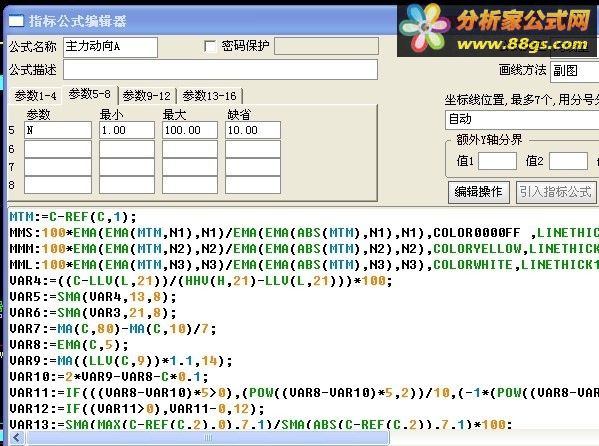Click the 缺省 field showing 10.00
Viewport: 599px width, 446px height.
(253, 130)
